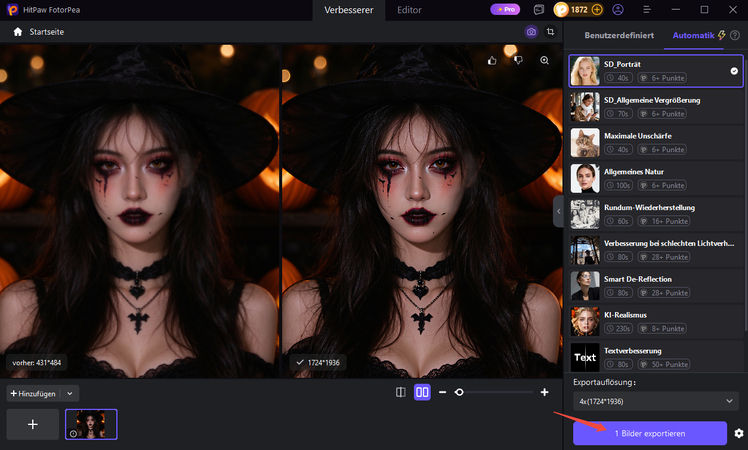Add more points with the plus coin icon
748x450 pixels.
pos(597,10)
